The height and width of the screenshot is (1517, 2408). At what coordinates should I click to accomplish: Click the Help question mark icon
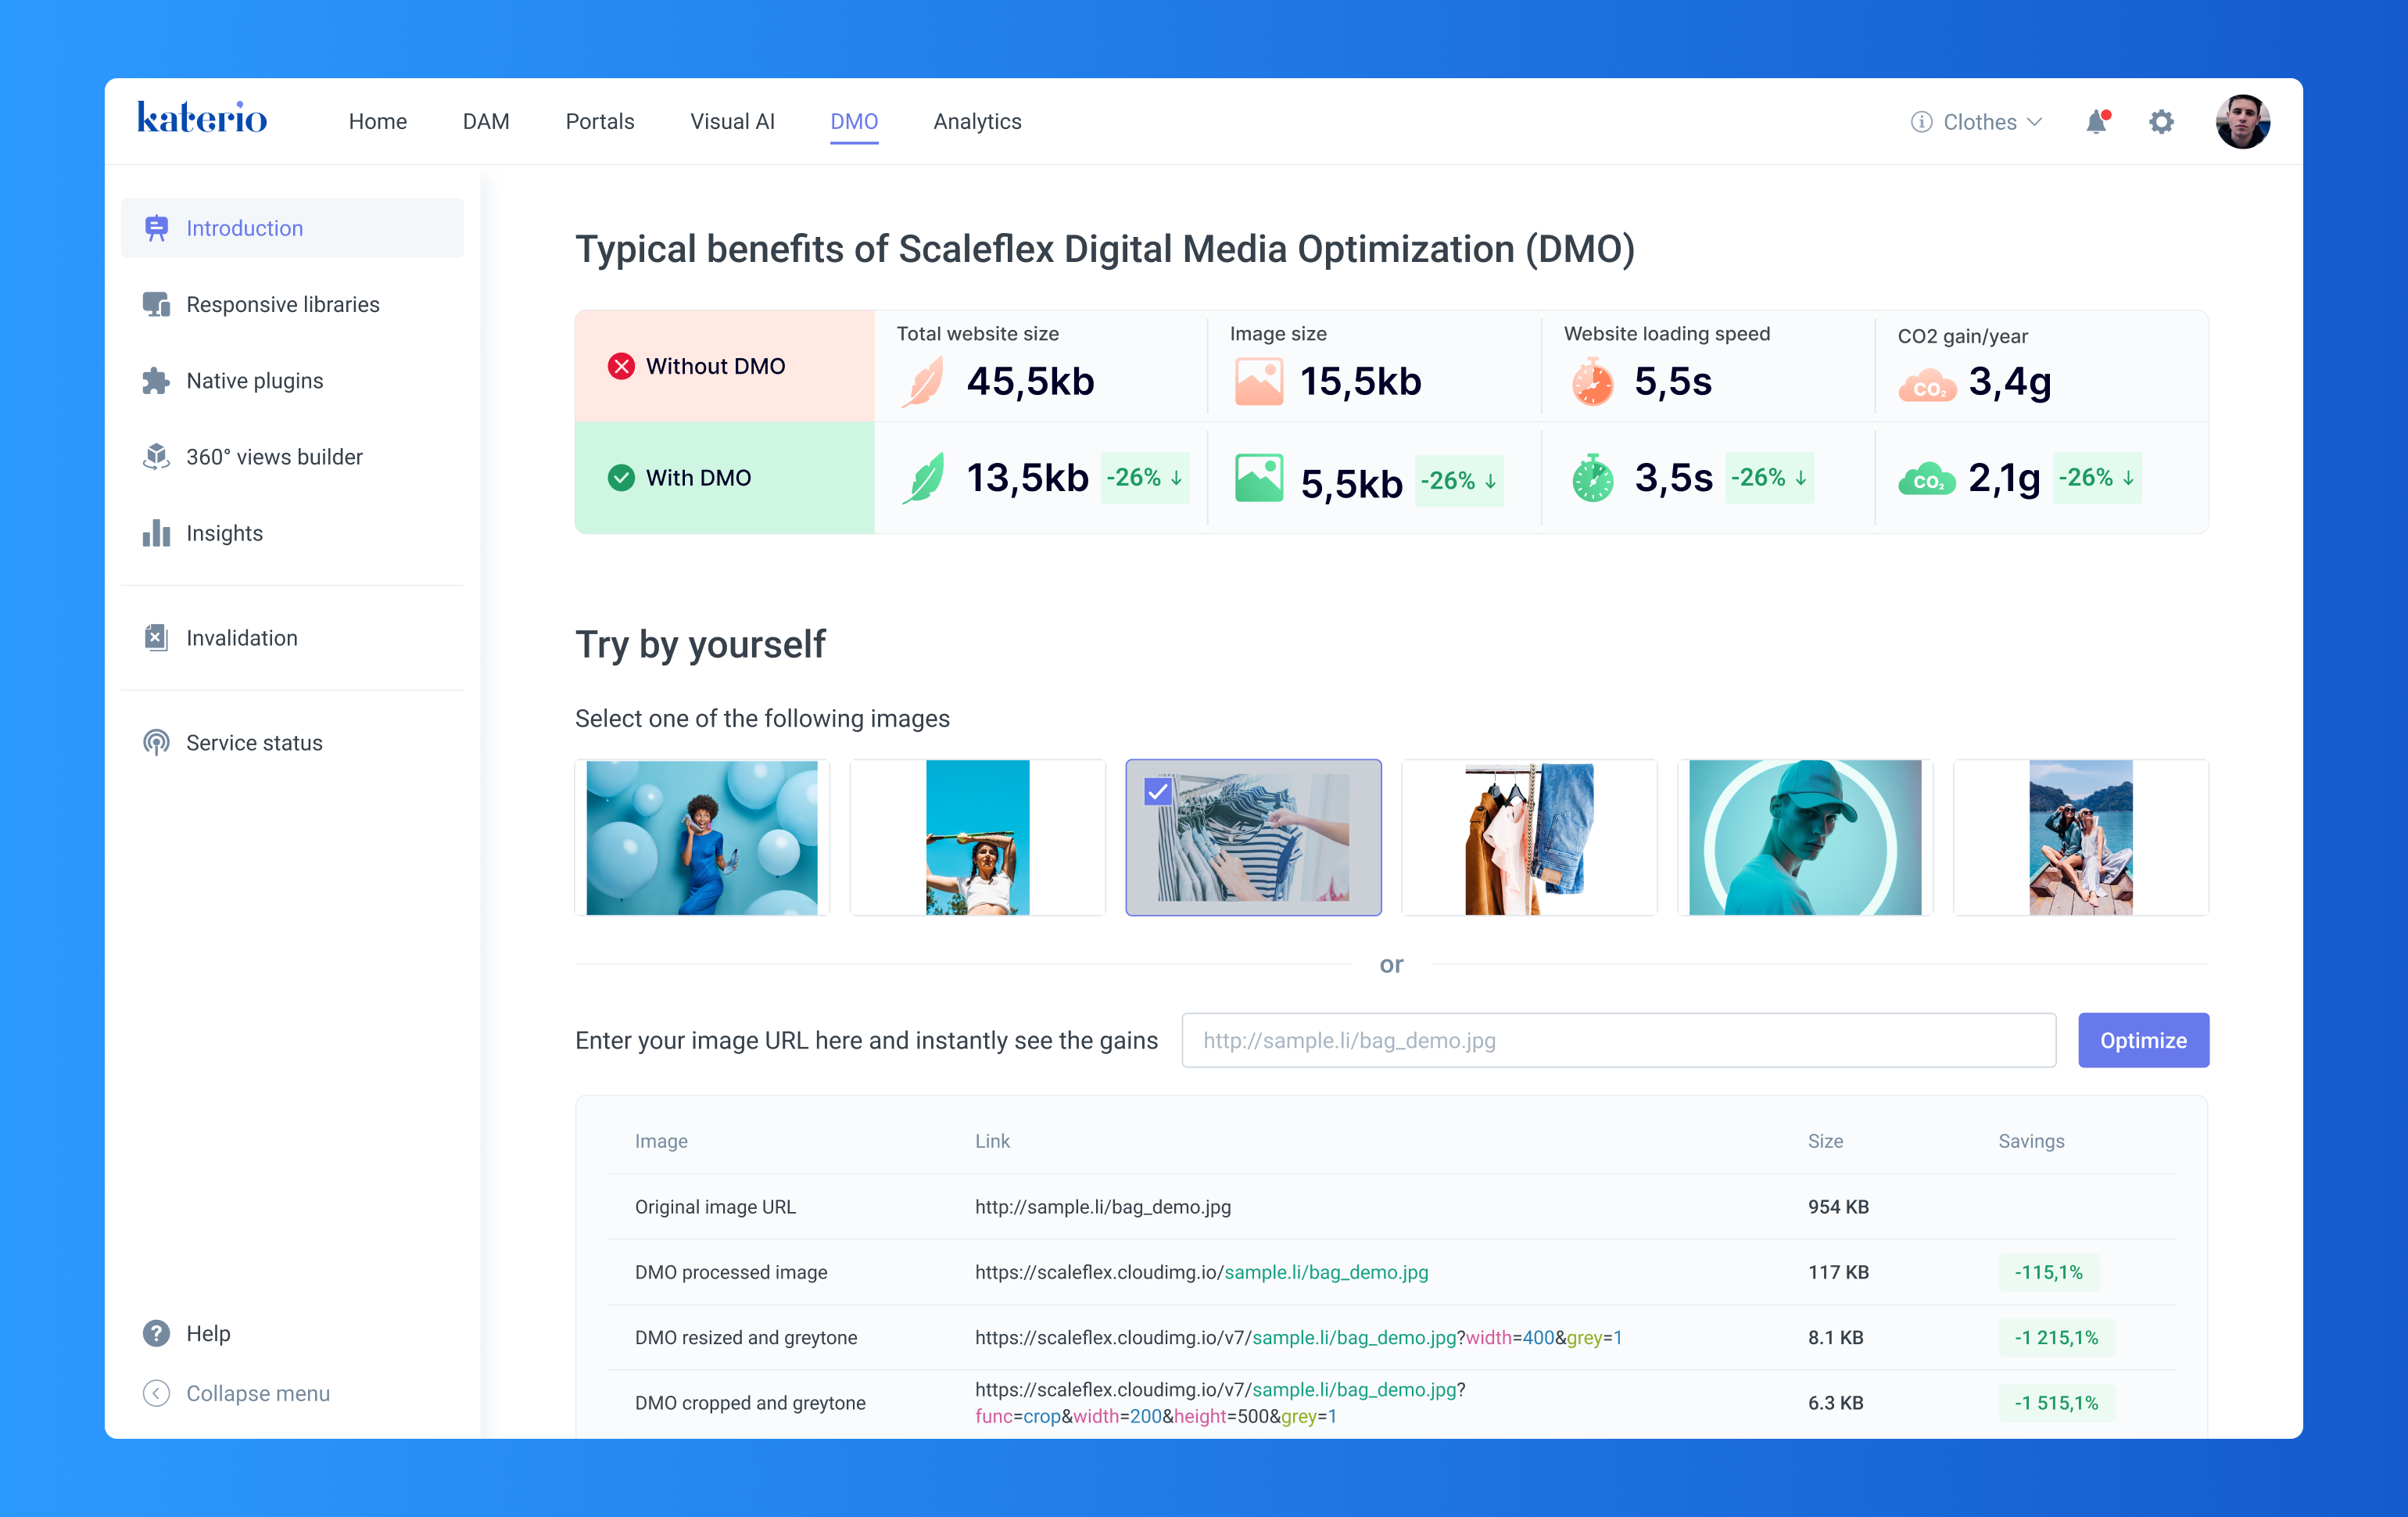pyautogui.click(x=156, y=1333)
